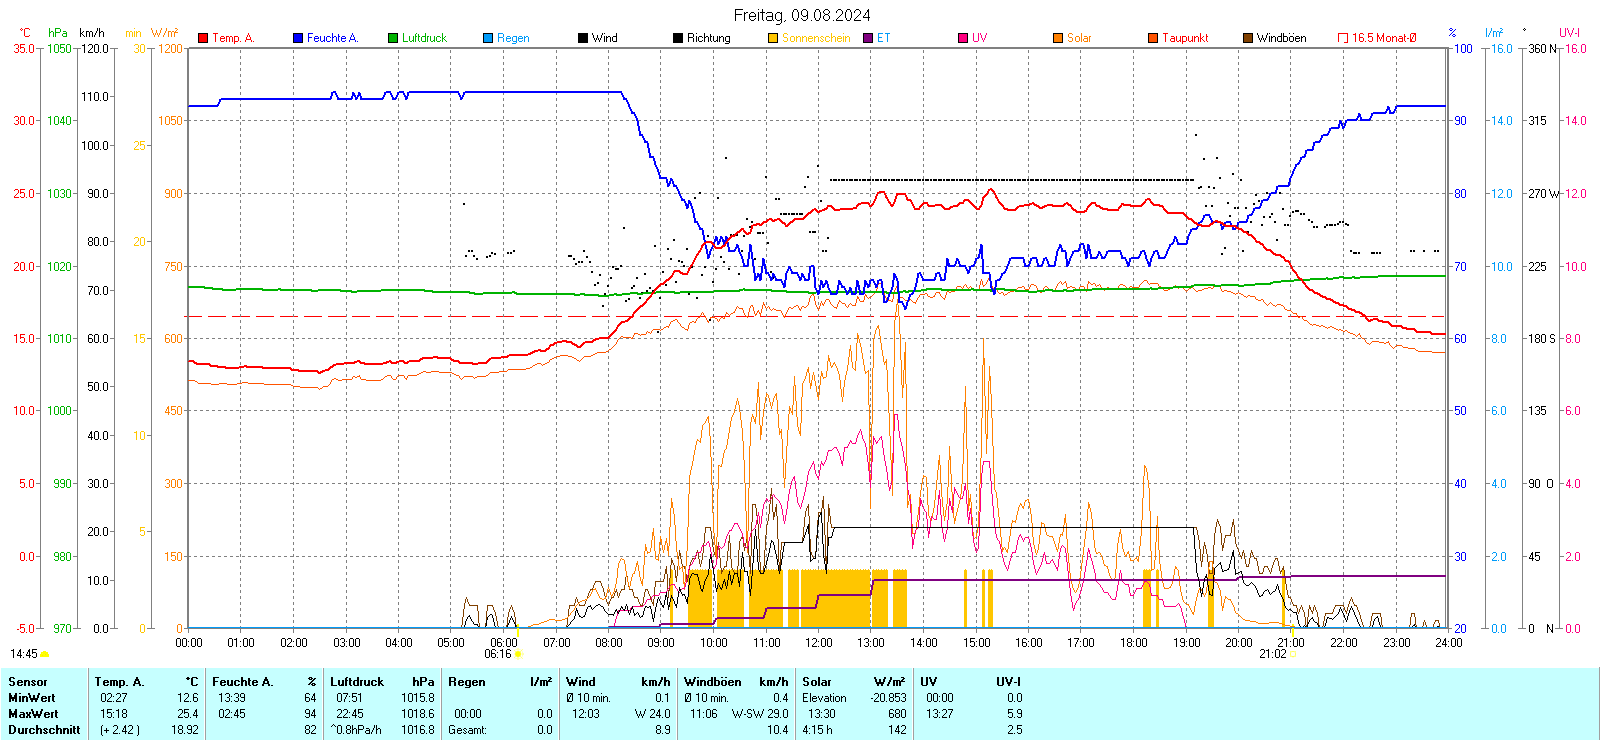Image resolution: width=1600 pixels, height=740 pixels.
Task: Click the brown Windböen legend square
Action: (x=1248, y=38)
